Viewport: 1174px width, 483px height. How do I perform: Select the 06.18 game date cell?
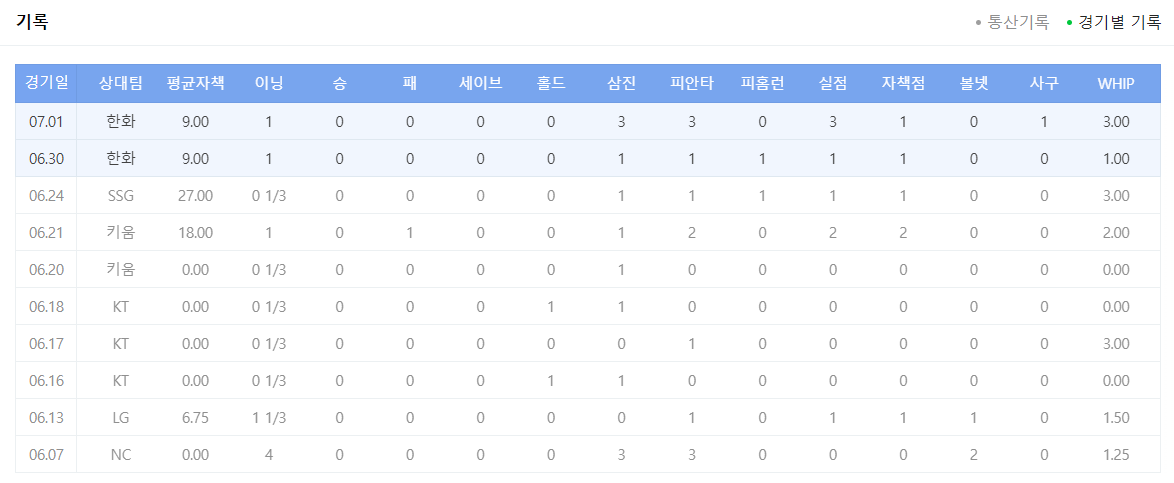(x=46, y=306)
